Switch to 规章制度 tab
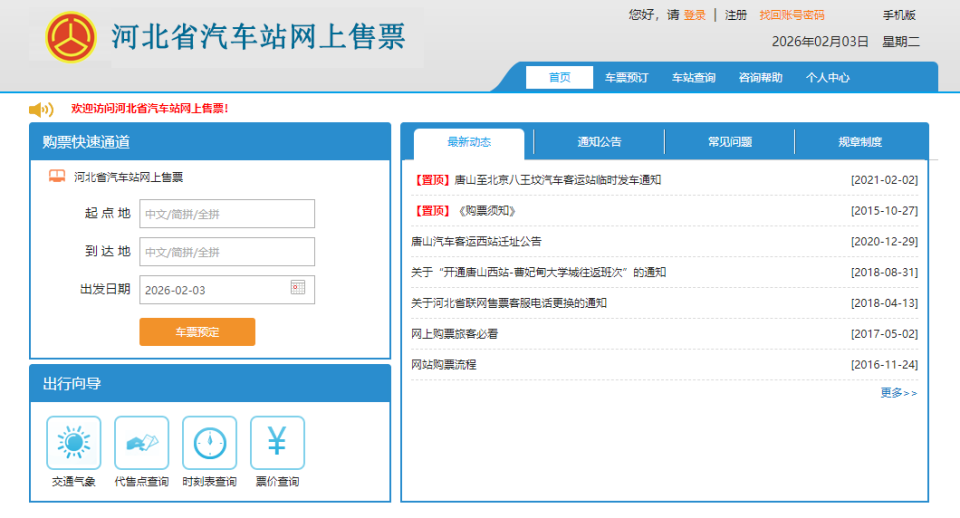Image resolution: width=960 pixels, height=518 pixels. click(x=860, y=142)
